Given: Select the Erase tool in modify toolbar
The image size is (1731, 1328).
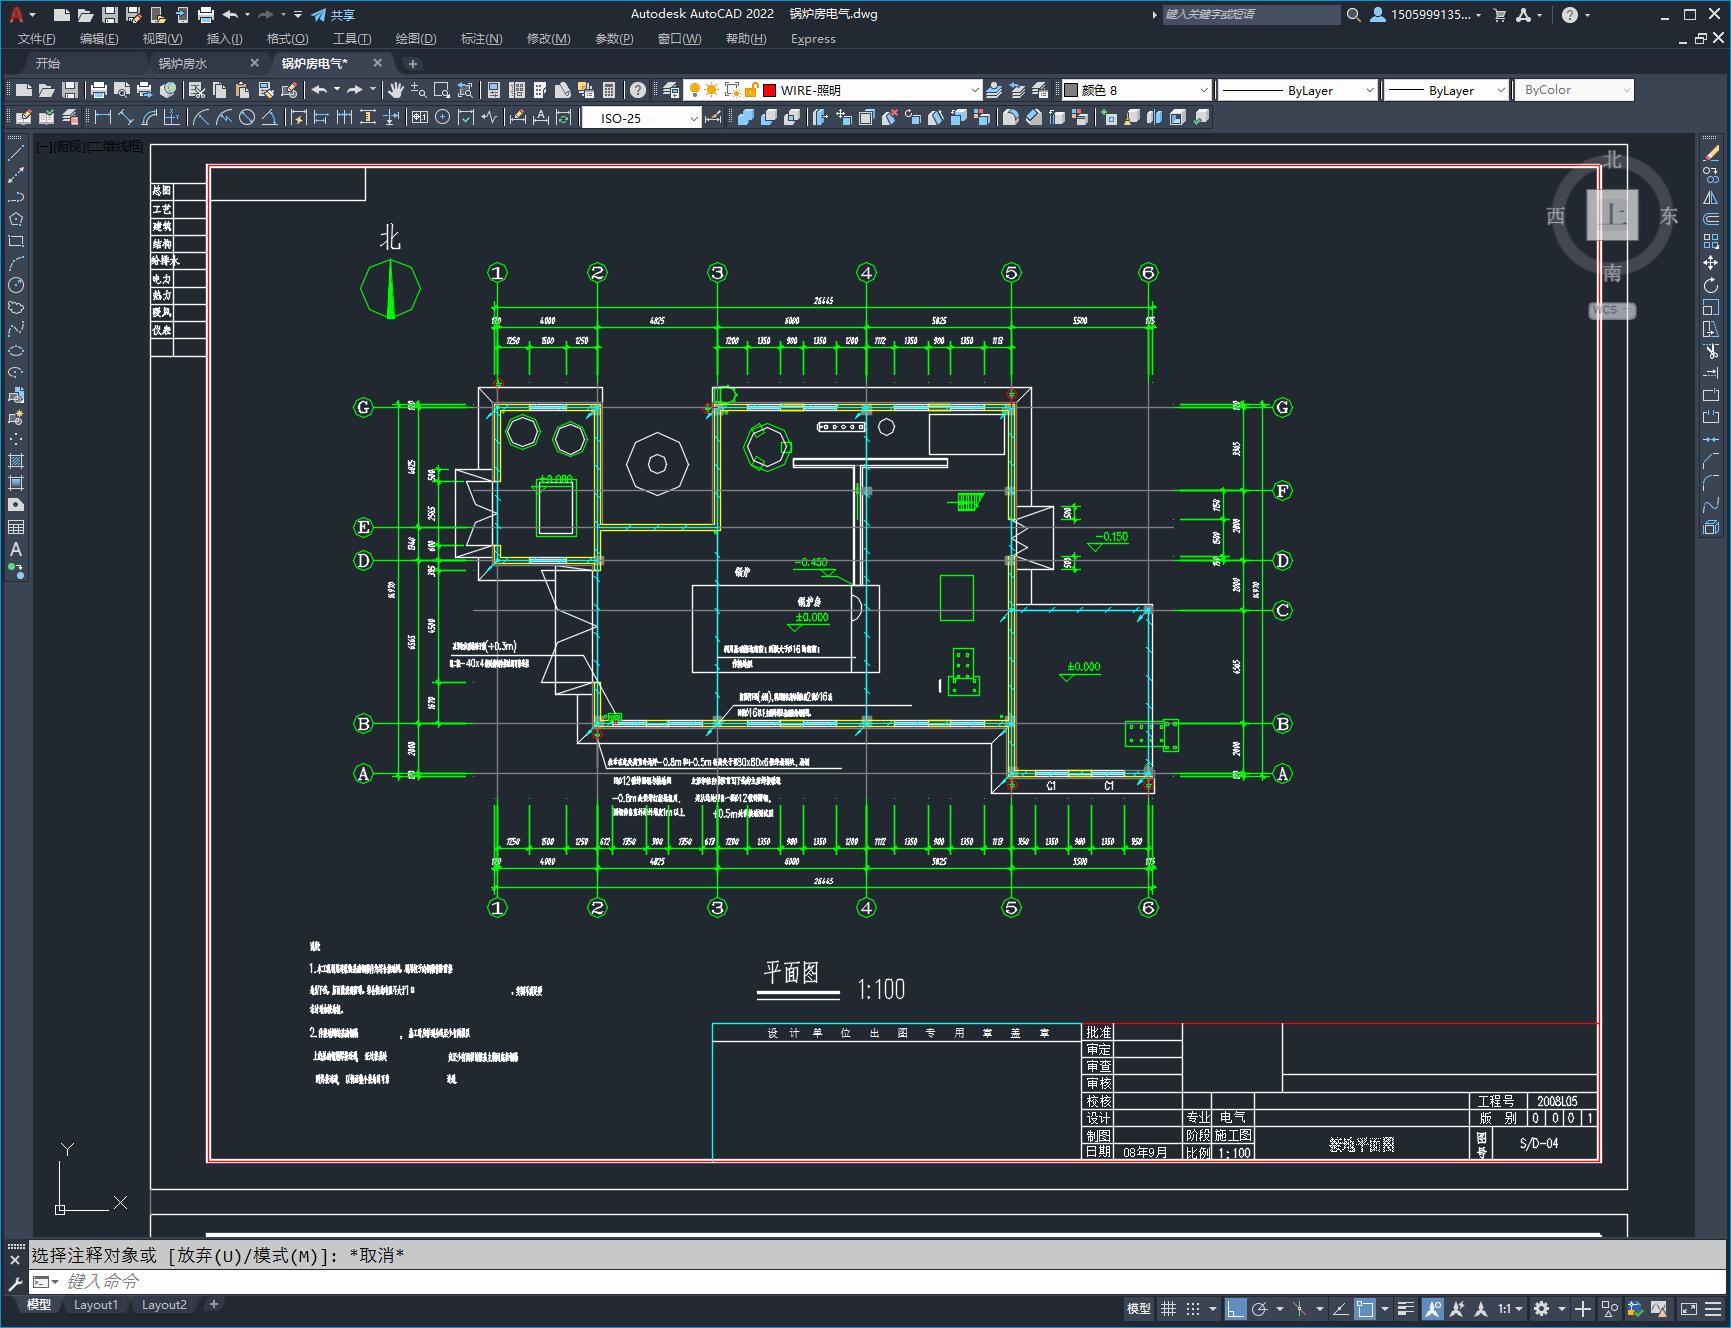Looking at the screenshot, I should [x=1711, y=153].
